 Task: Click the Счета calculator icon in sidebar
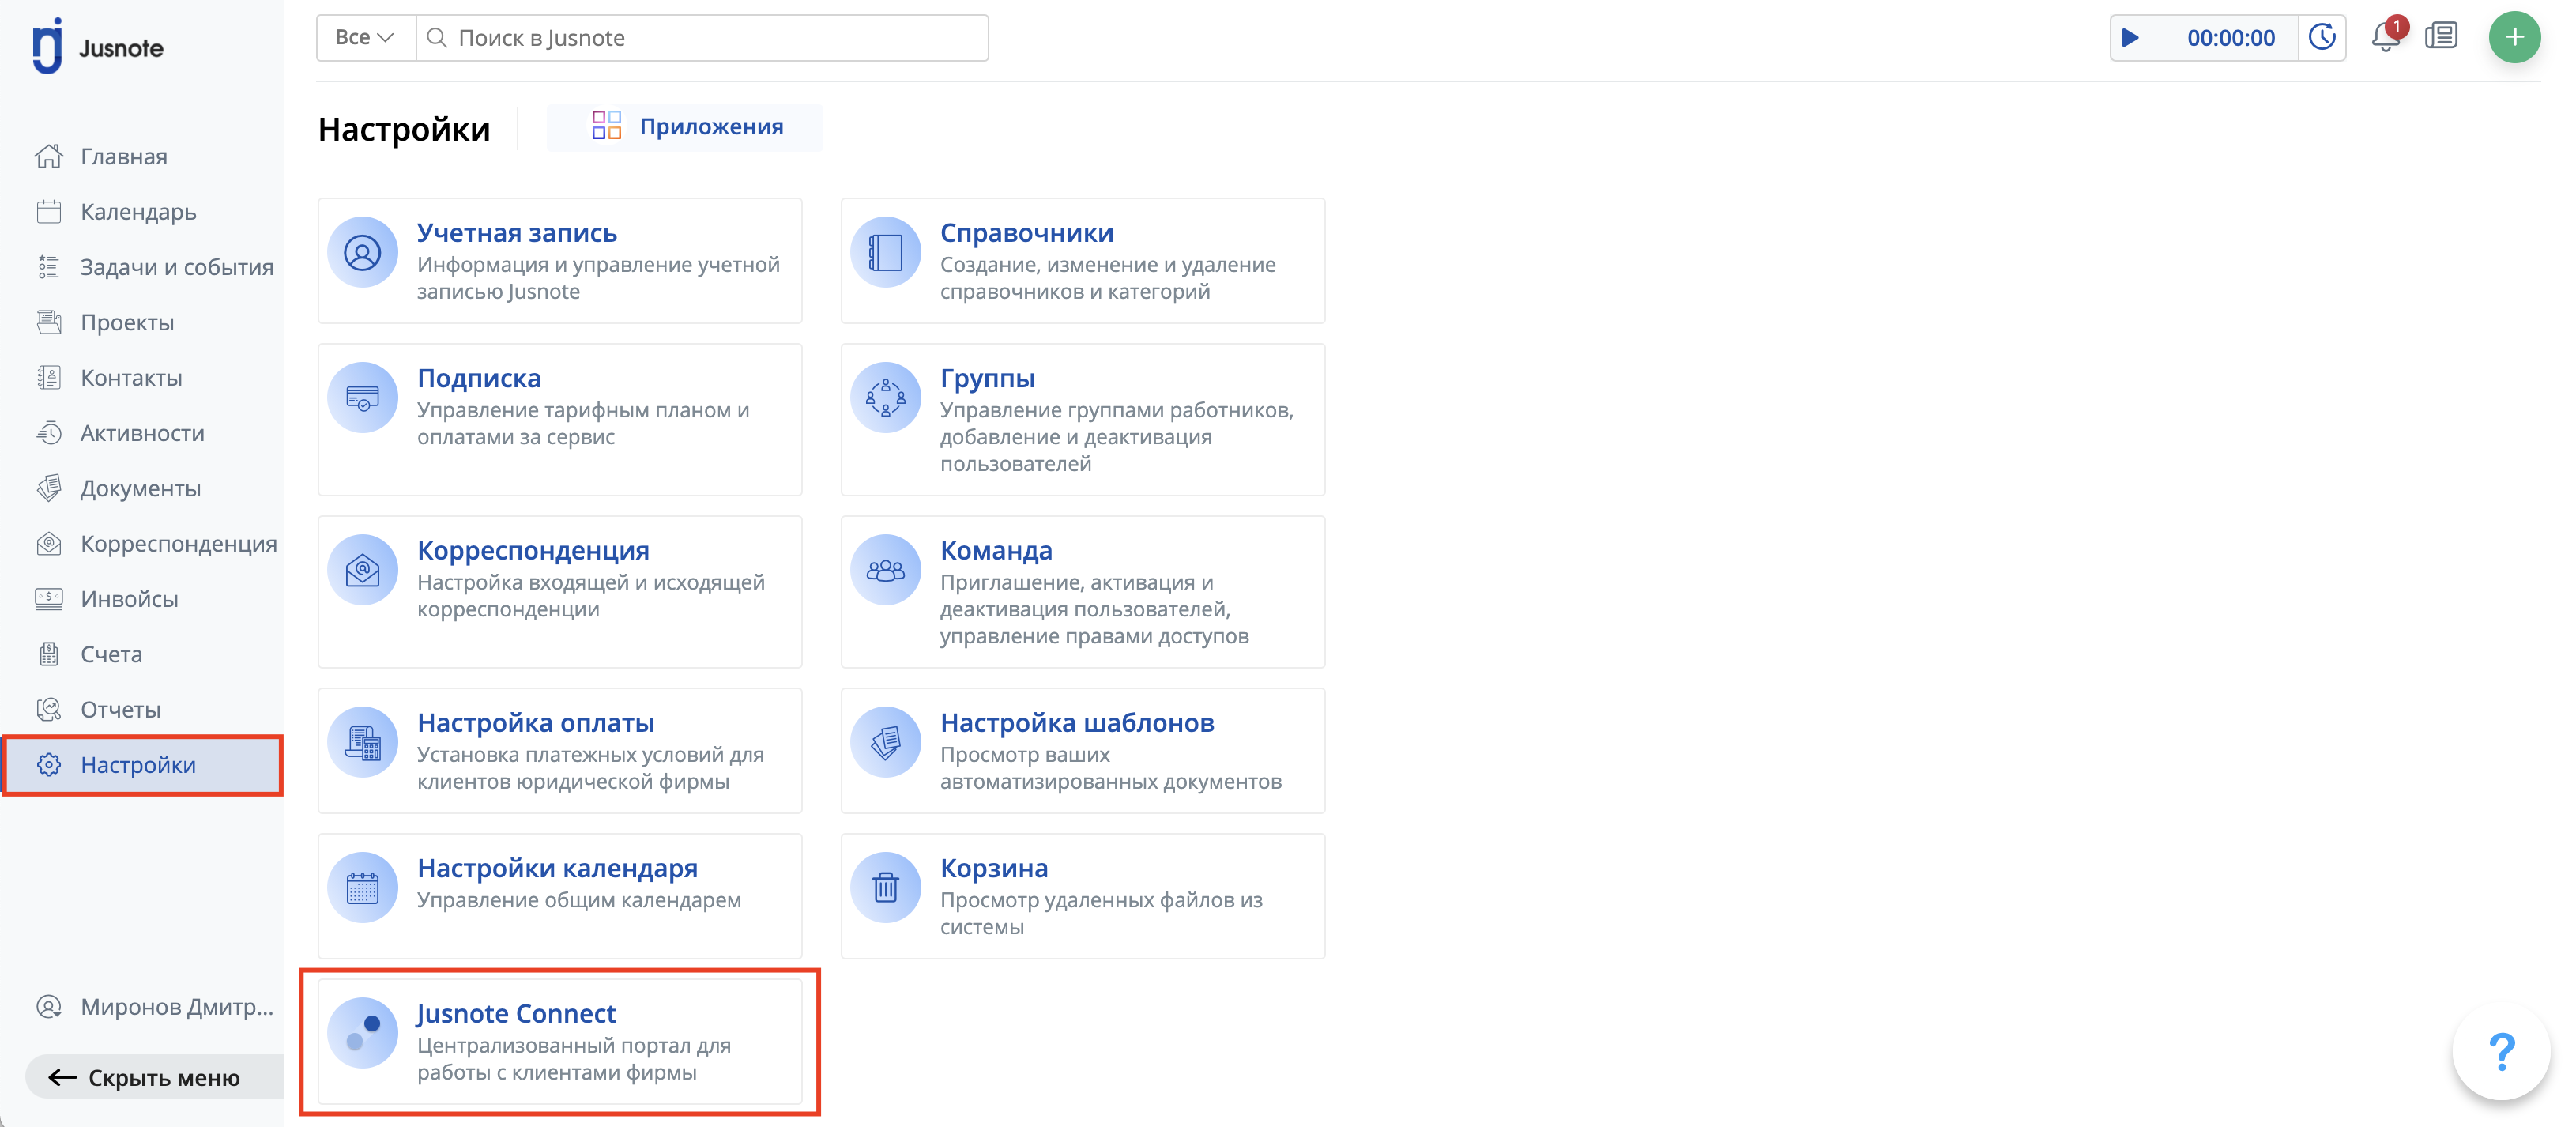[49, 654]
